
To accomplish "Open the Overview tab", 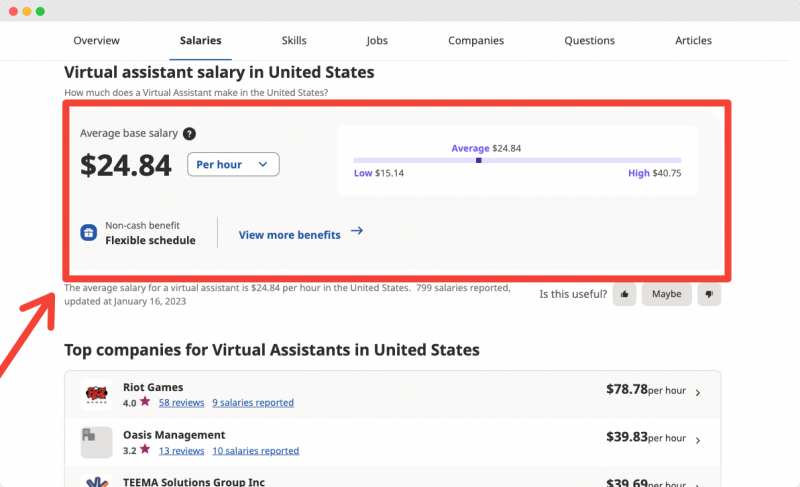I will pos(96,40).
